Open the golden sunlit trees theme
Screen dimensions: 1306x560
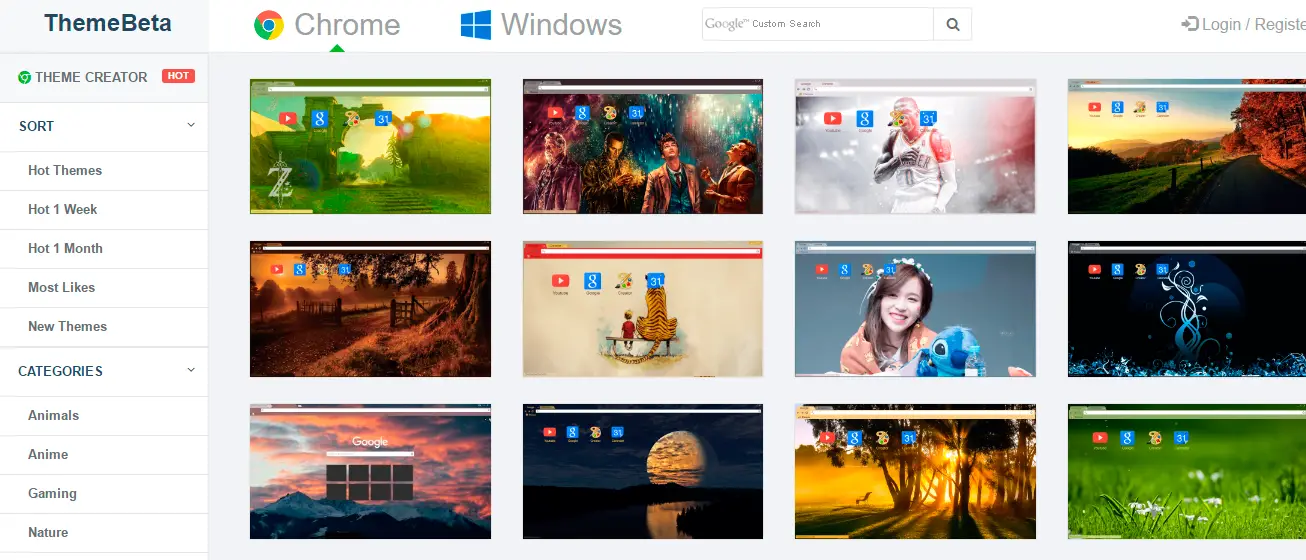coord(915,471)
